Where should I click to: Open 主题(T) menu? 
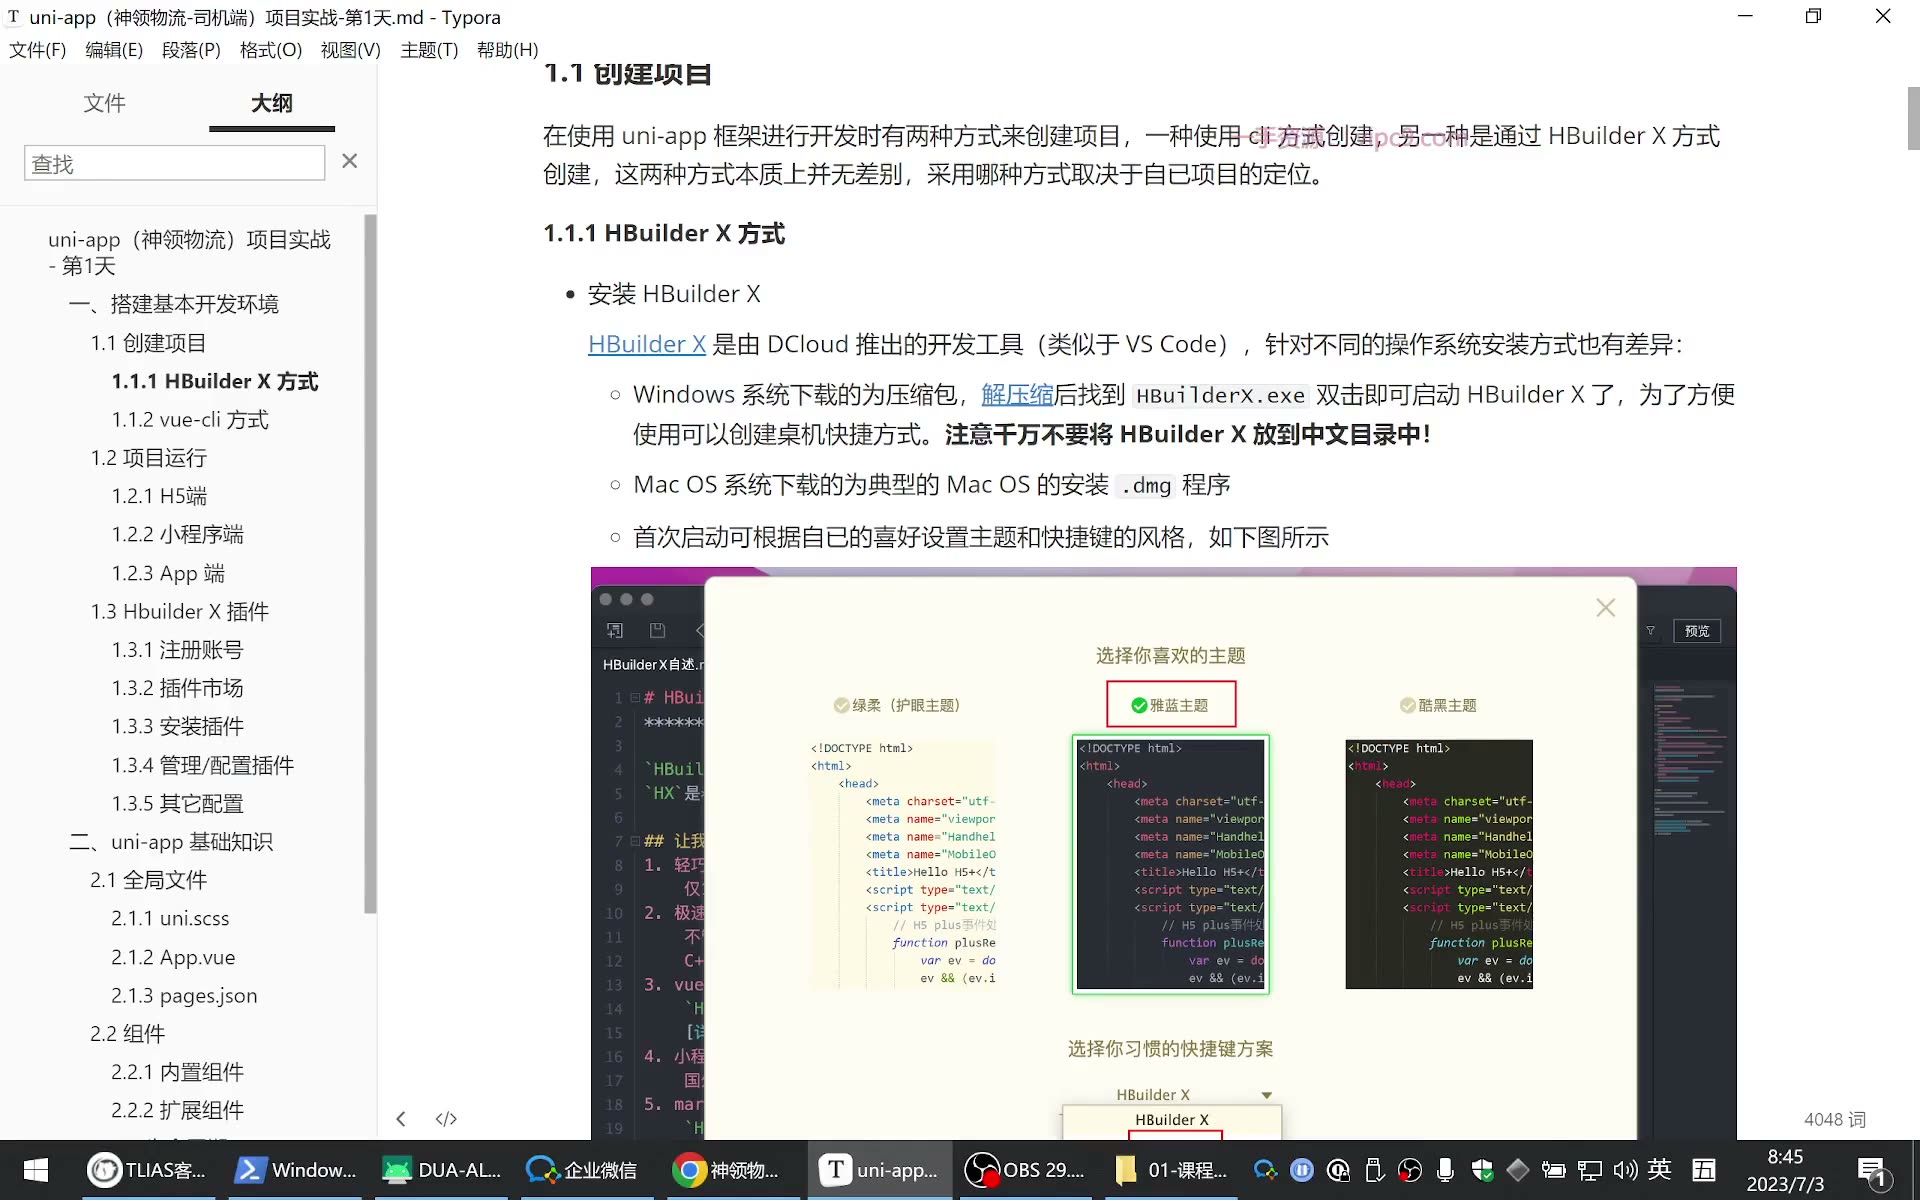[x=429, y=50]
